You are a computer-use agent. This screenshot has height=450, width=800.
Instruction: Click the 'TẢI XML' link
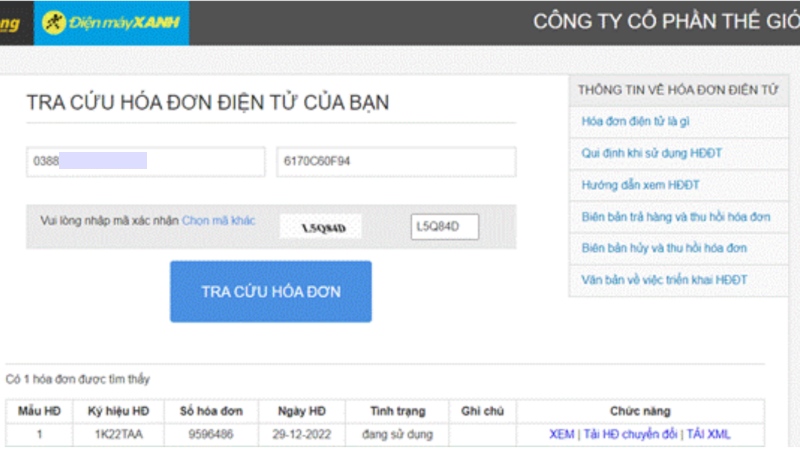point(708,434)
